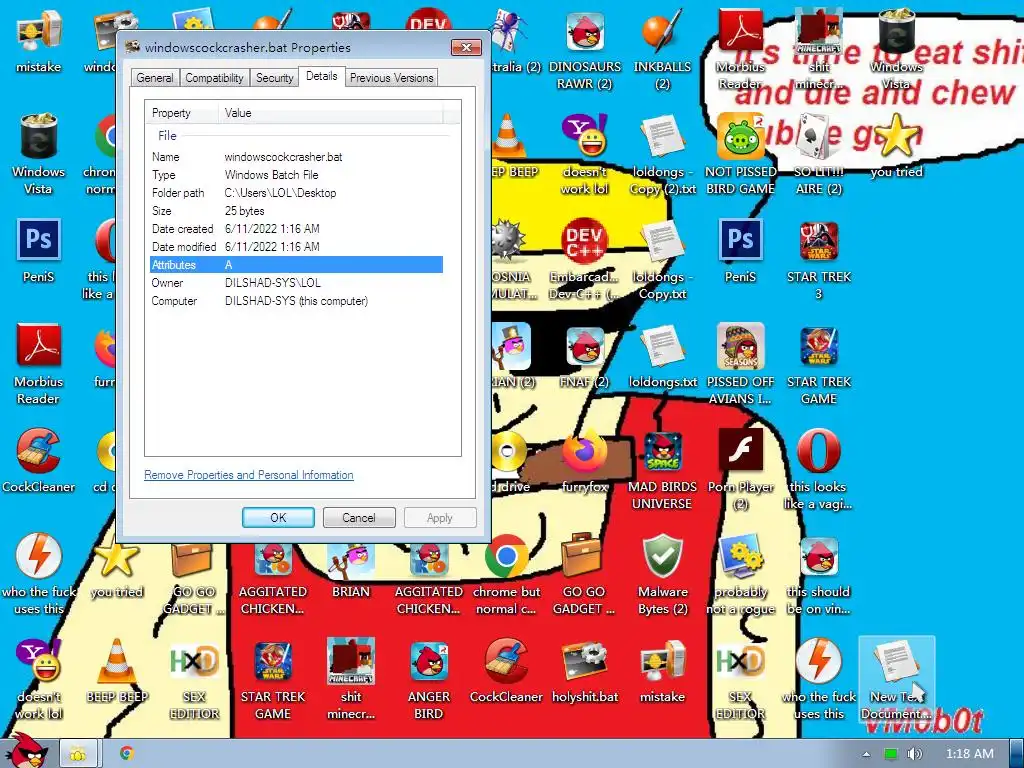
Task: Select the Owner row DILSHAD-SYS\LOL
Action: tap(296, 283)
